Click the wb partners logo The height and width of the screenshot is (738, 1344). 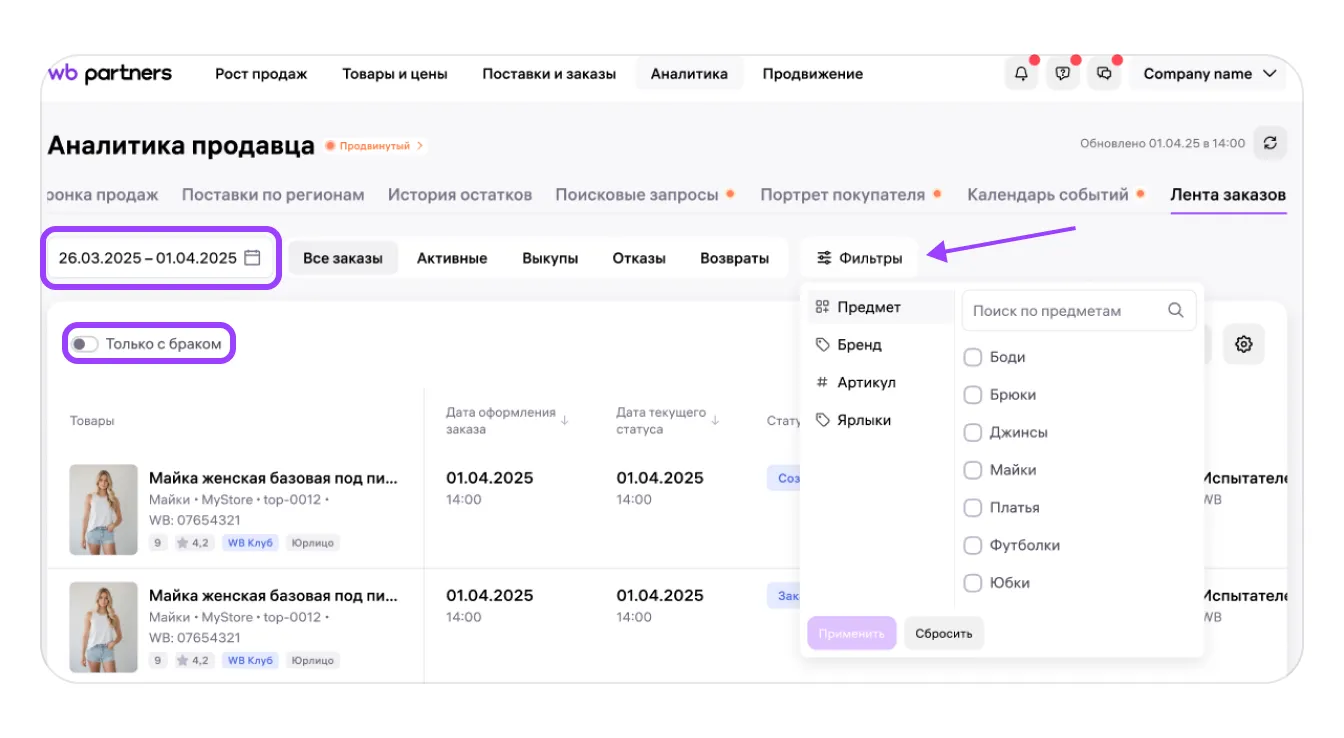(x=110, y=74)
